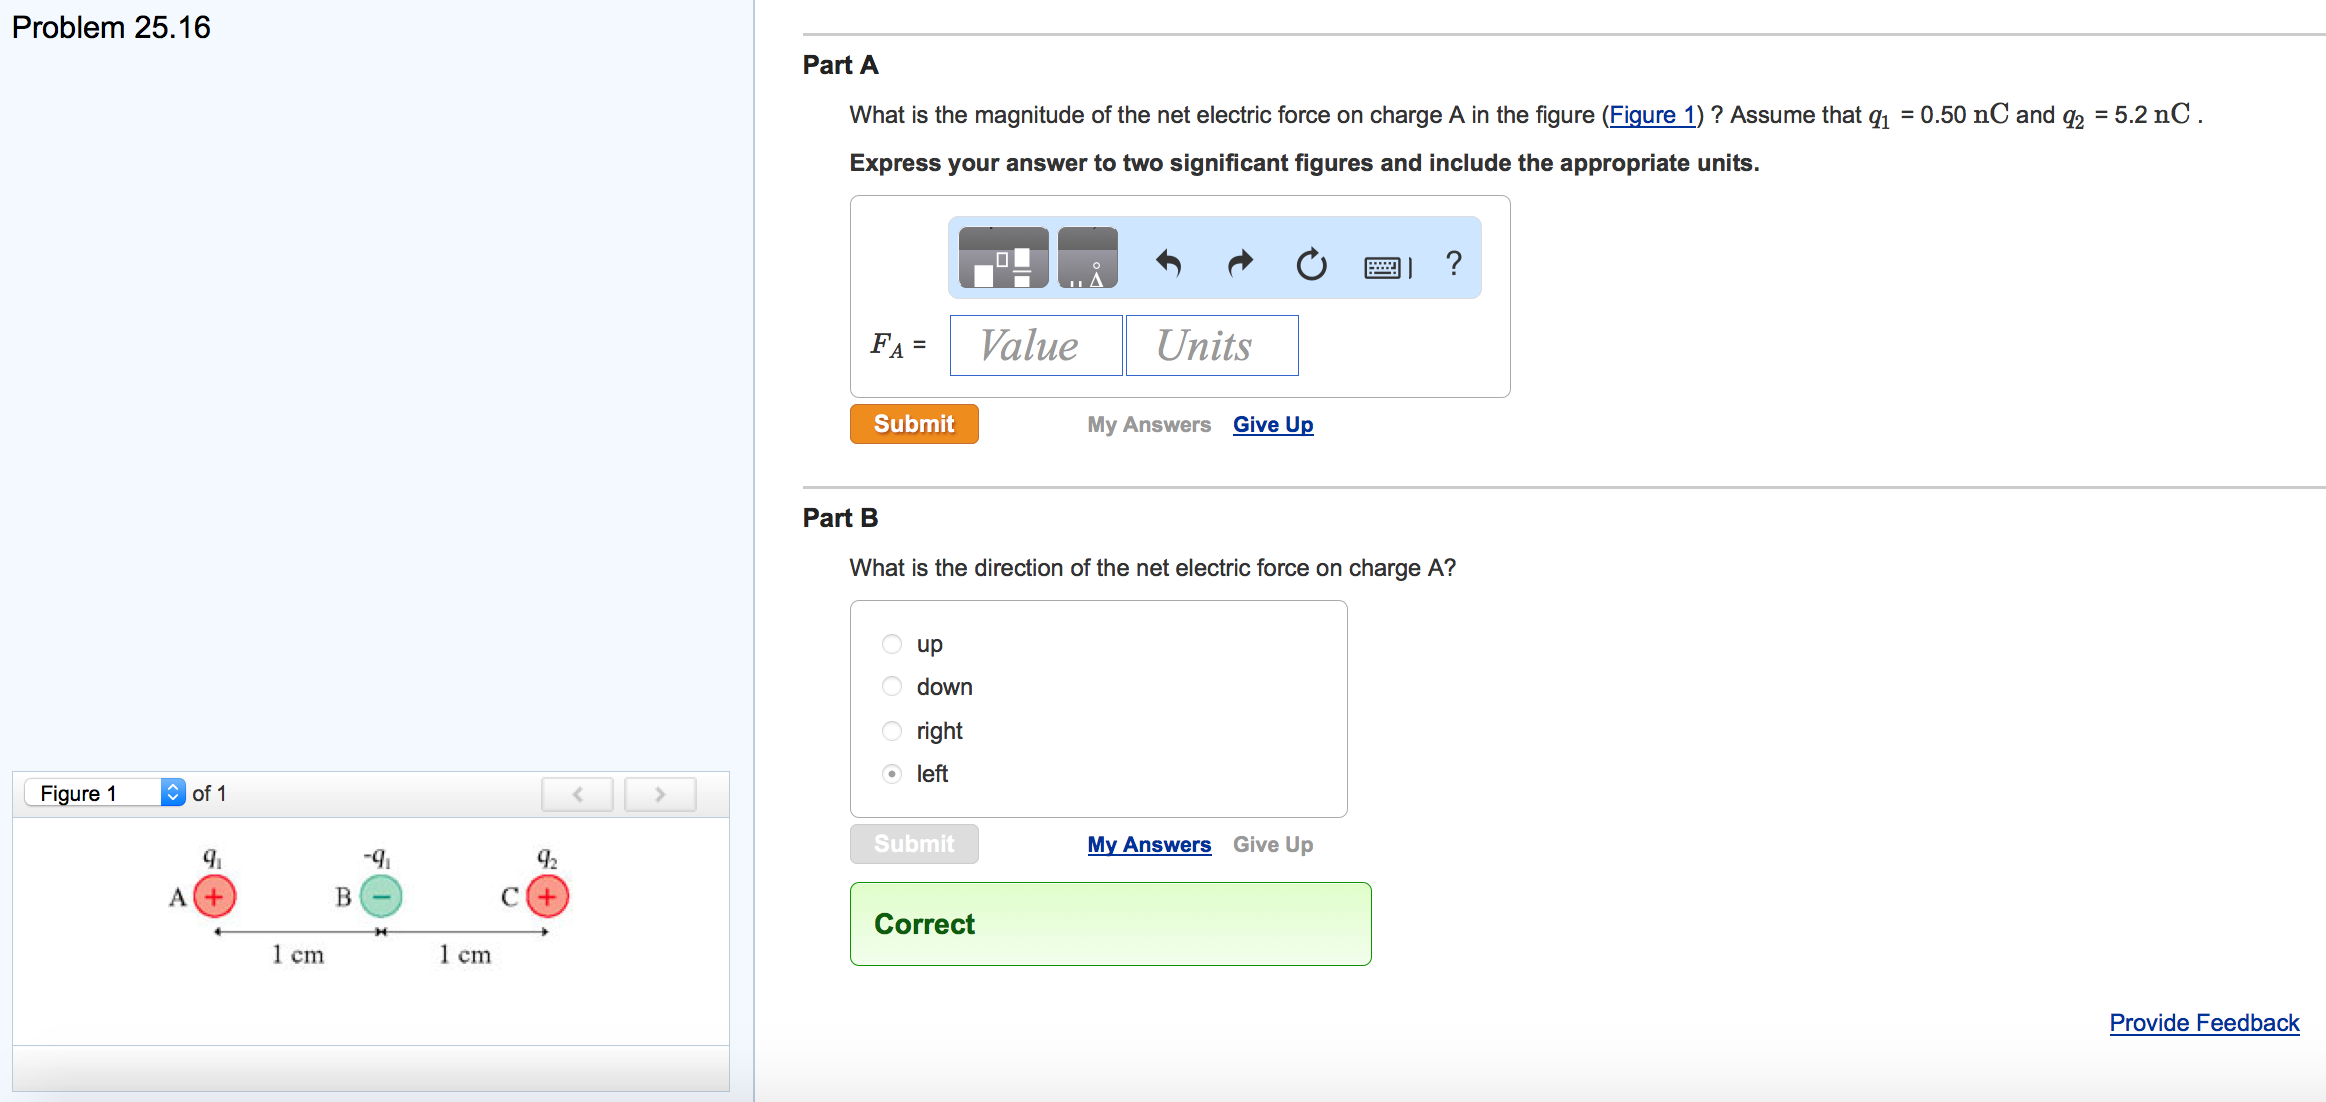The width and height of the screenshot is (2326, 1102).
Task: Open the units symbols palette icon
Action: click(x=1087, y=259)
